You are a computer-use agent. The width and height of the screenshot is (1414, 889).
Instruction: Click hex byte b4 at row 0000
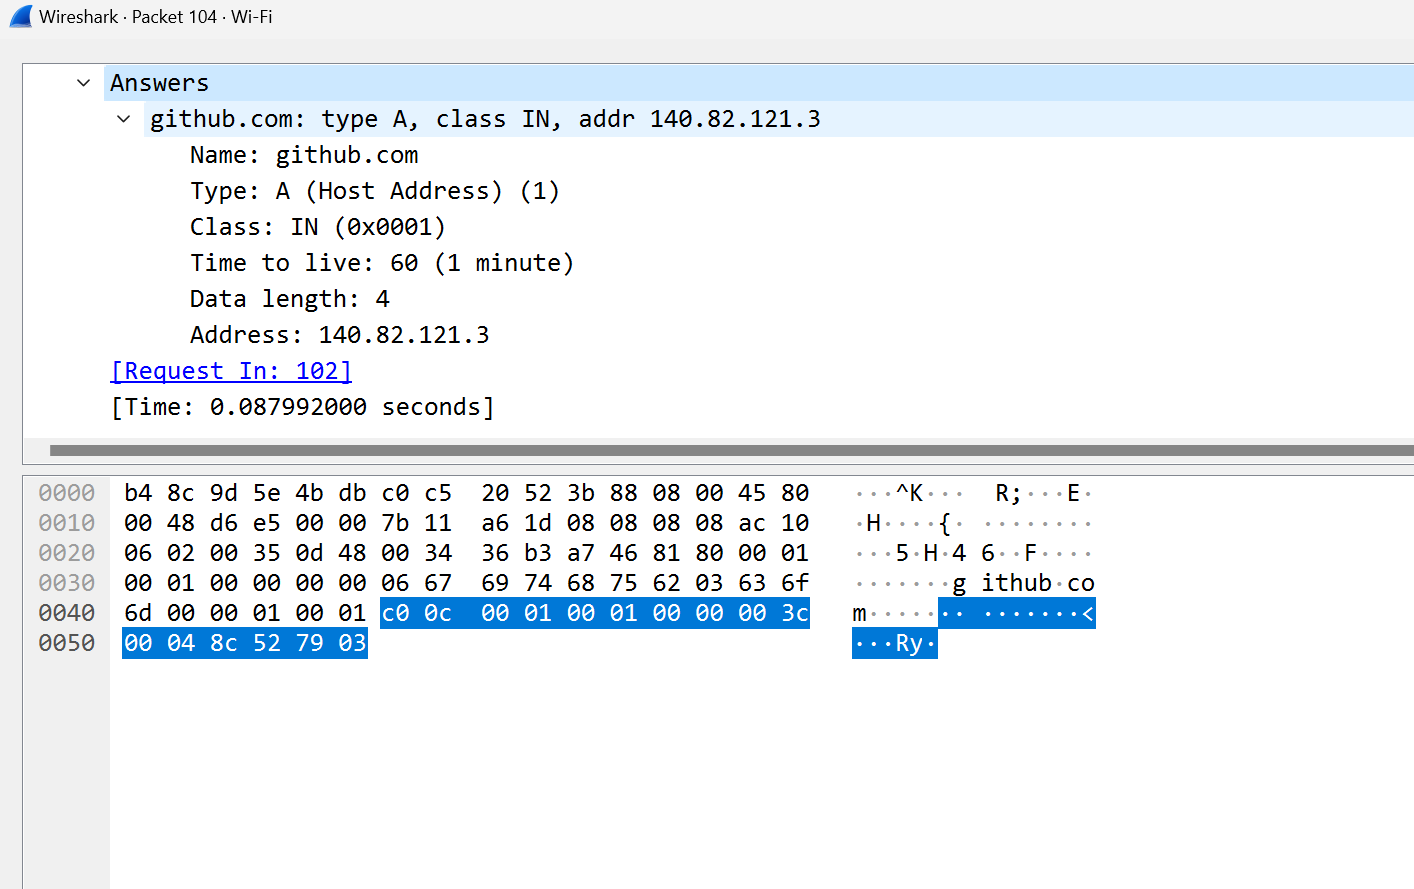(138, 493)
